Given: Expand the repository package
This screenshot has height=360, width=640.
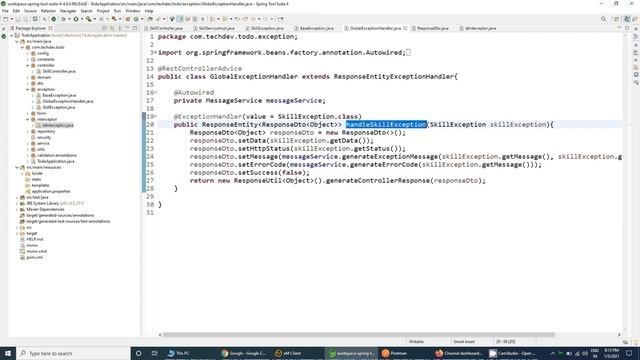Looking at the screenshot, I should pos(28,131).
